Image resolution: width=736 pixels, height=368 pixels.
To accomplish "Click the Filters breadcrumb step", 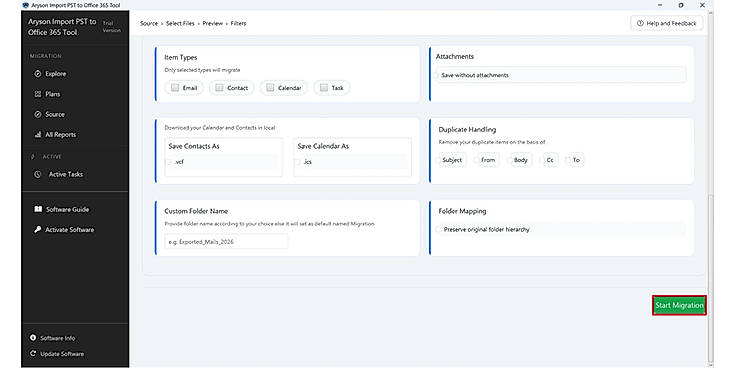I will tap(238, 23).
